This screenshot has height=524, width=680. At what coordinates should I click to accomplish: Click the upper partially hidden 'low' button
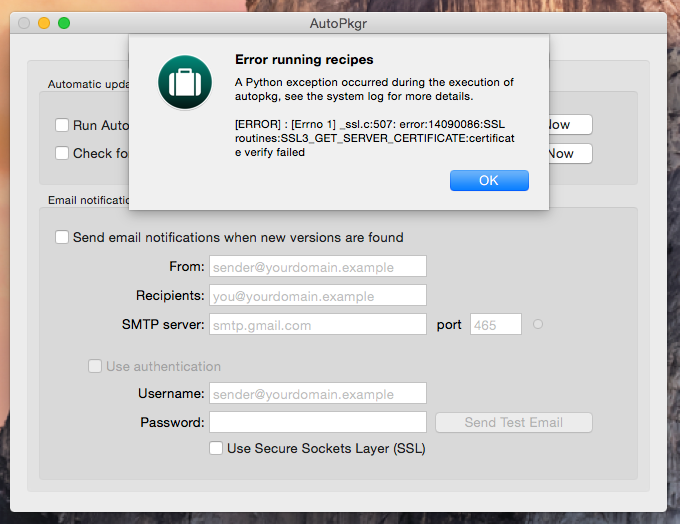pos(570,125)
